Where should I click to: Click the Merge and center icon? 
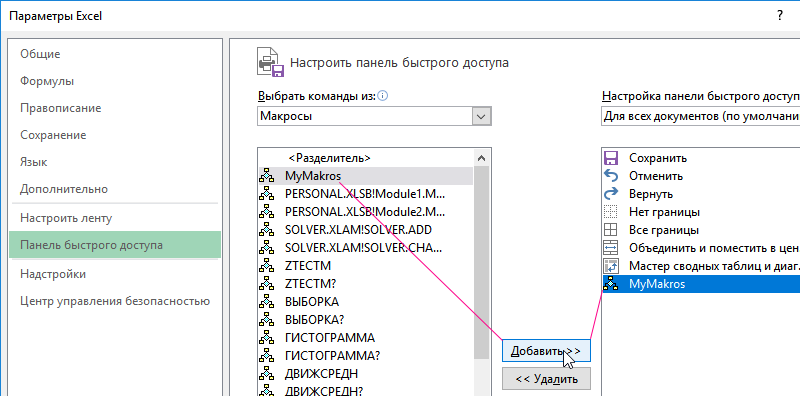611,248
